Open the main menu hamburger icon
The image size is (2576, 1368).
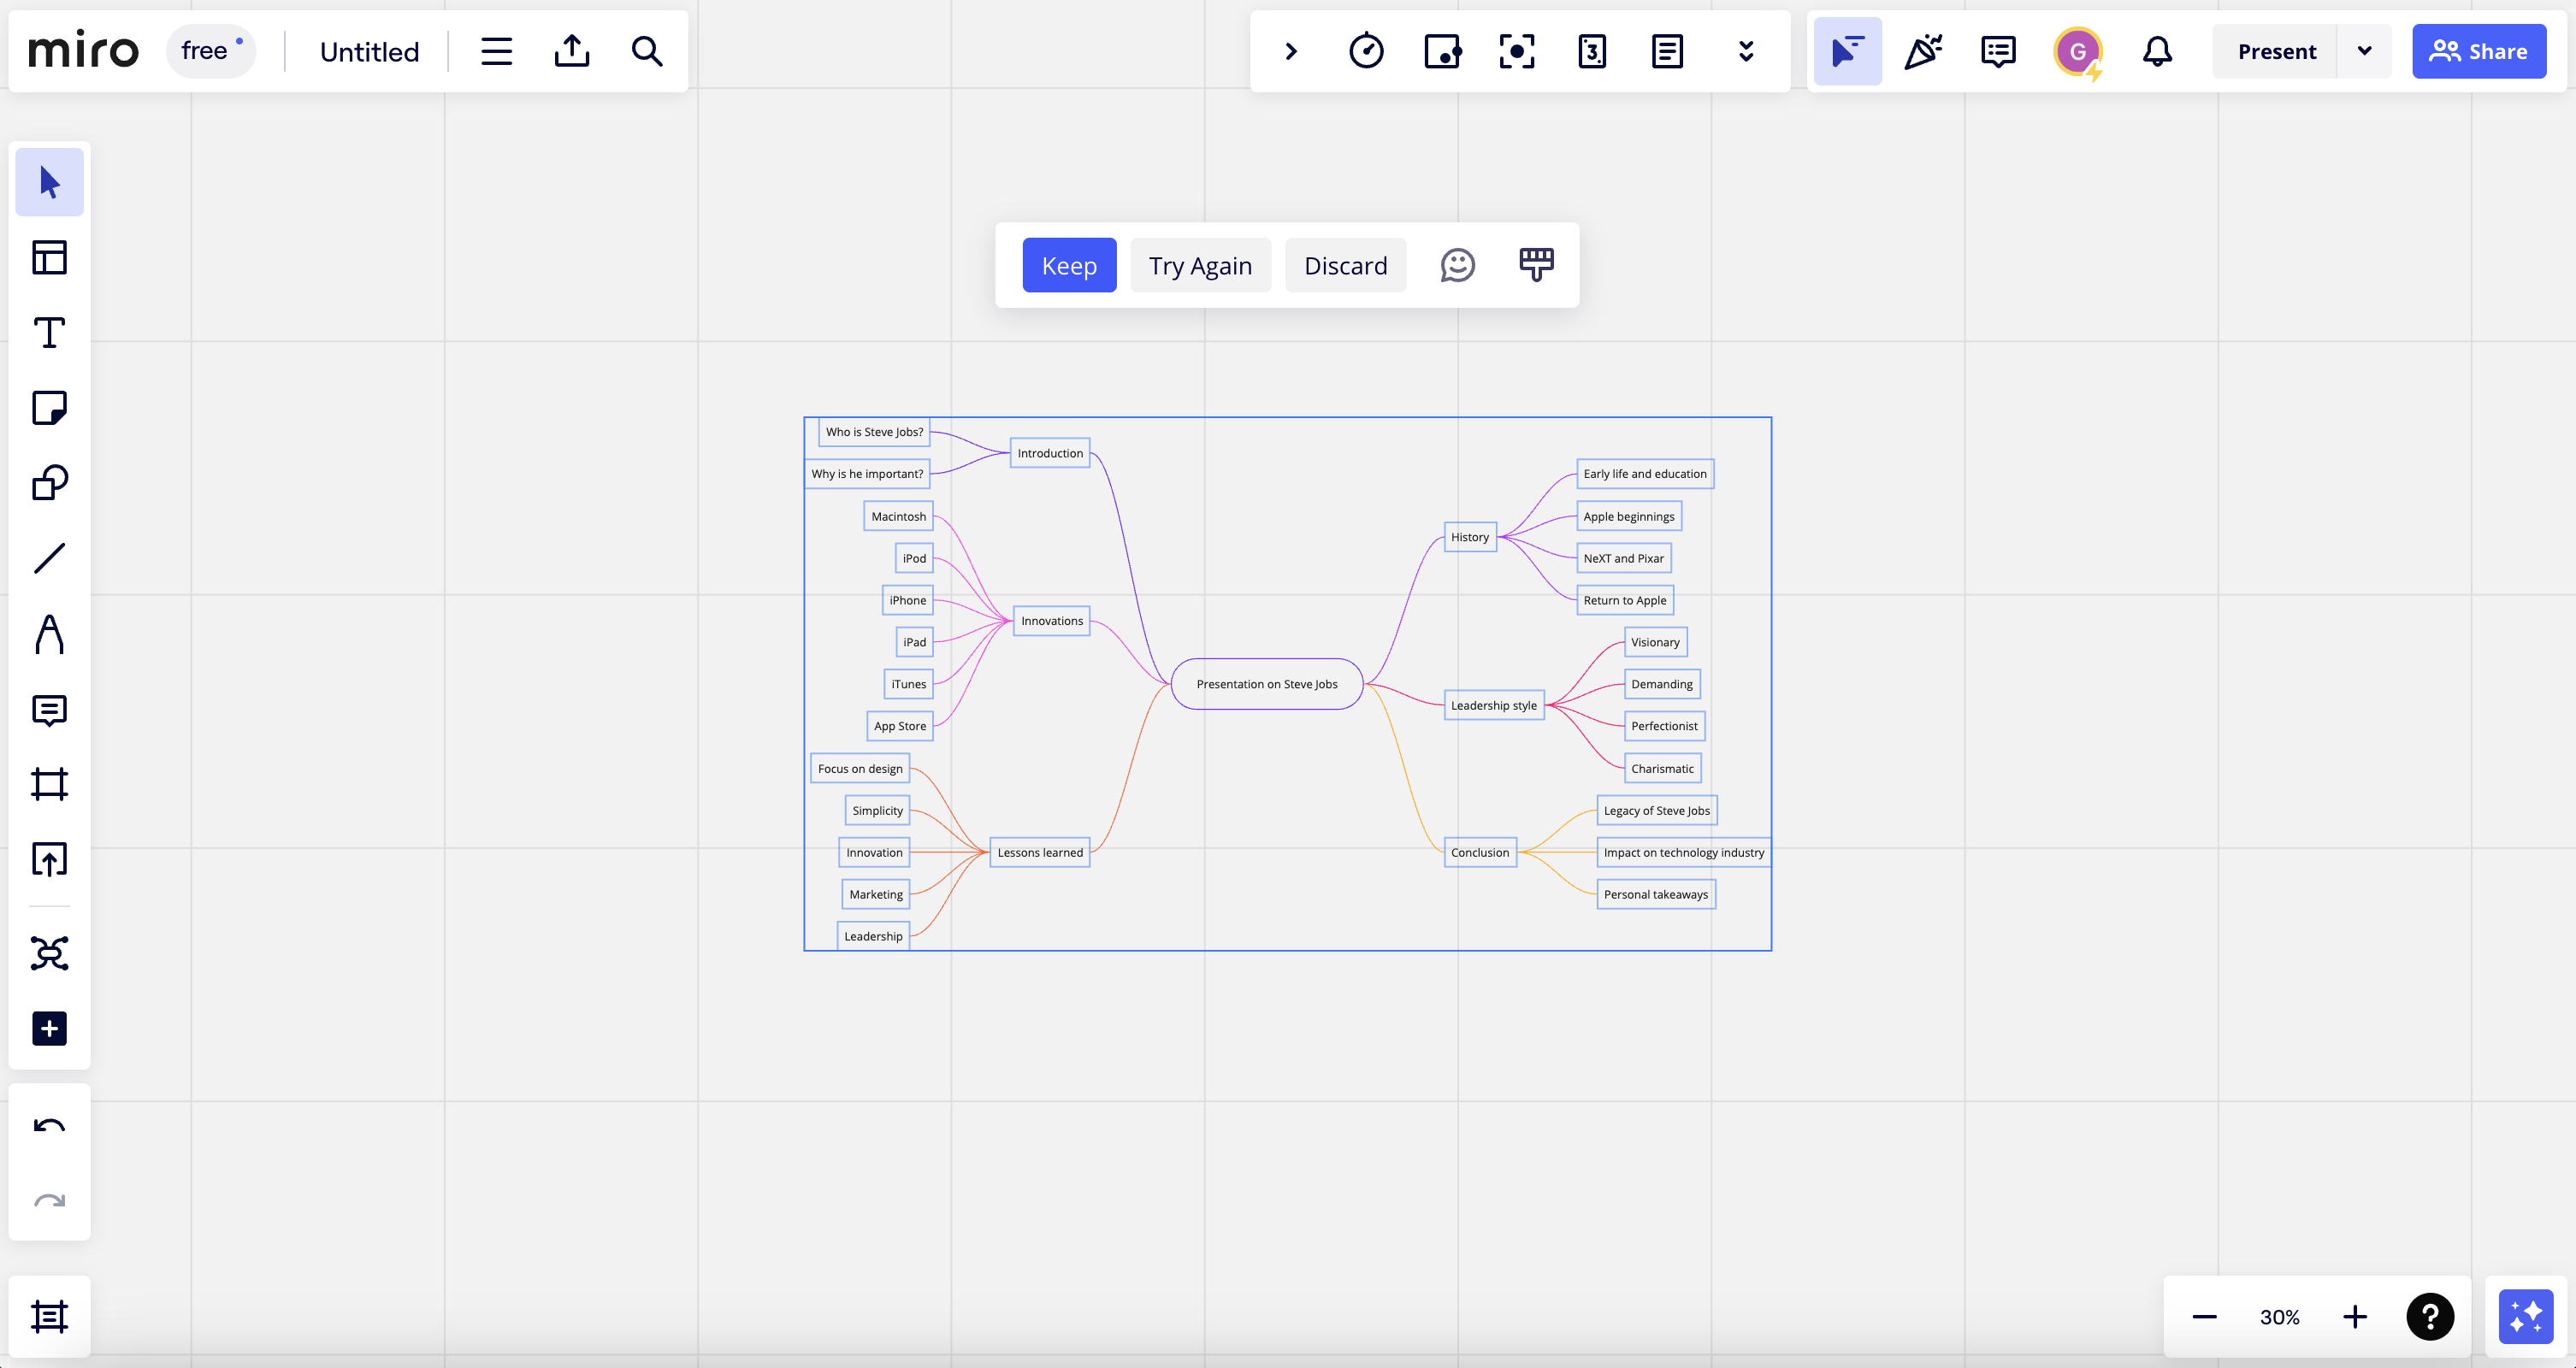[496, 51]
